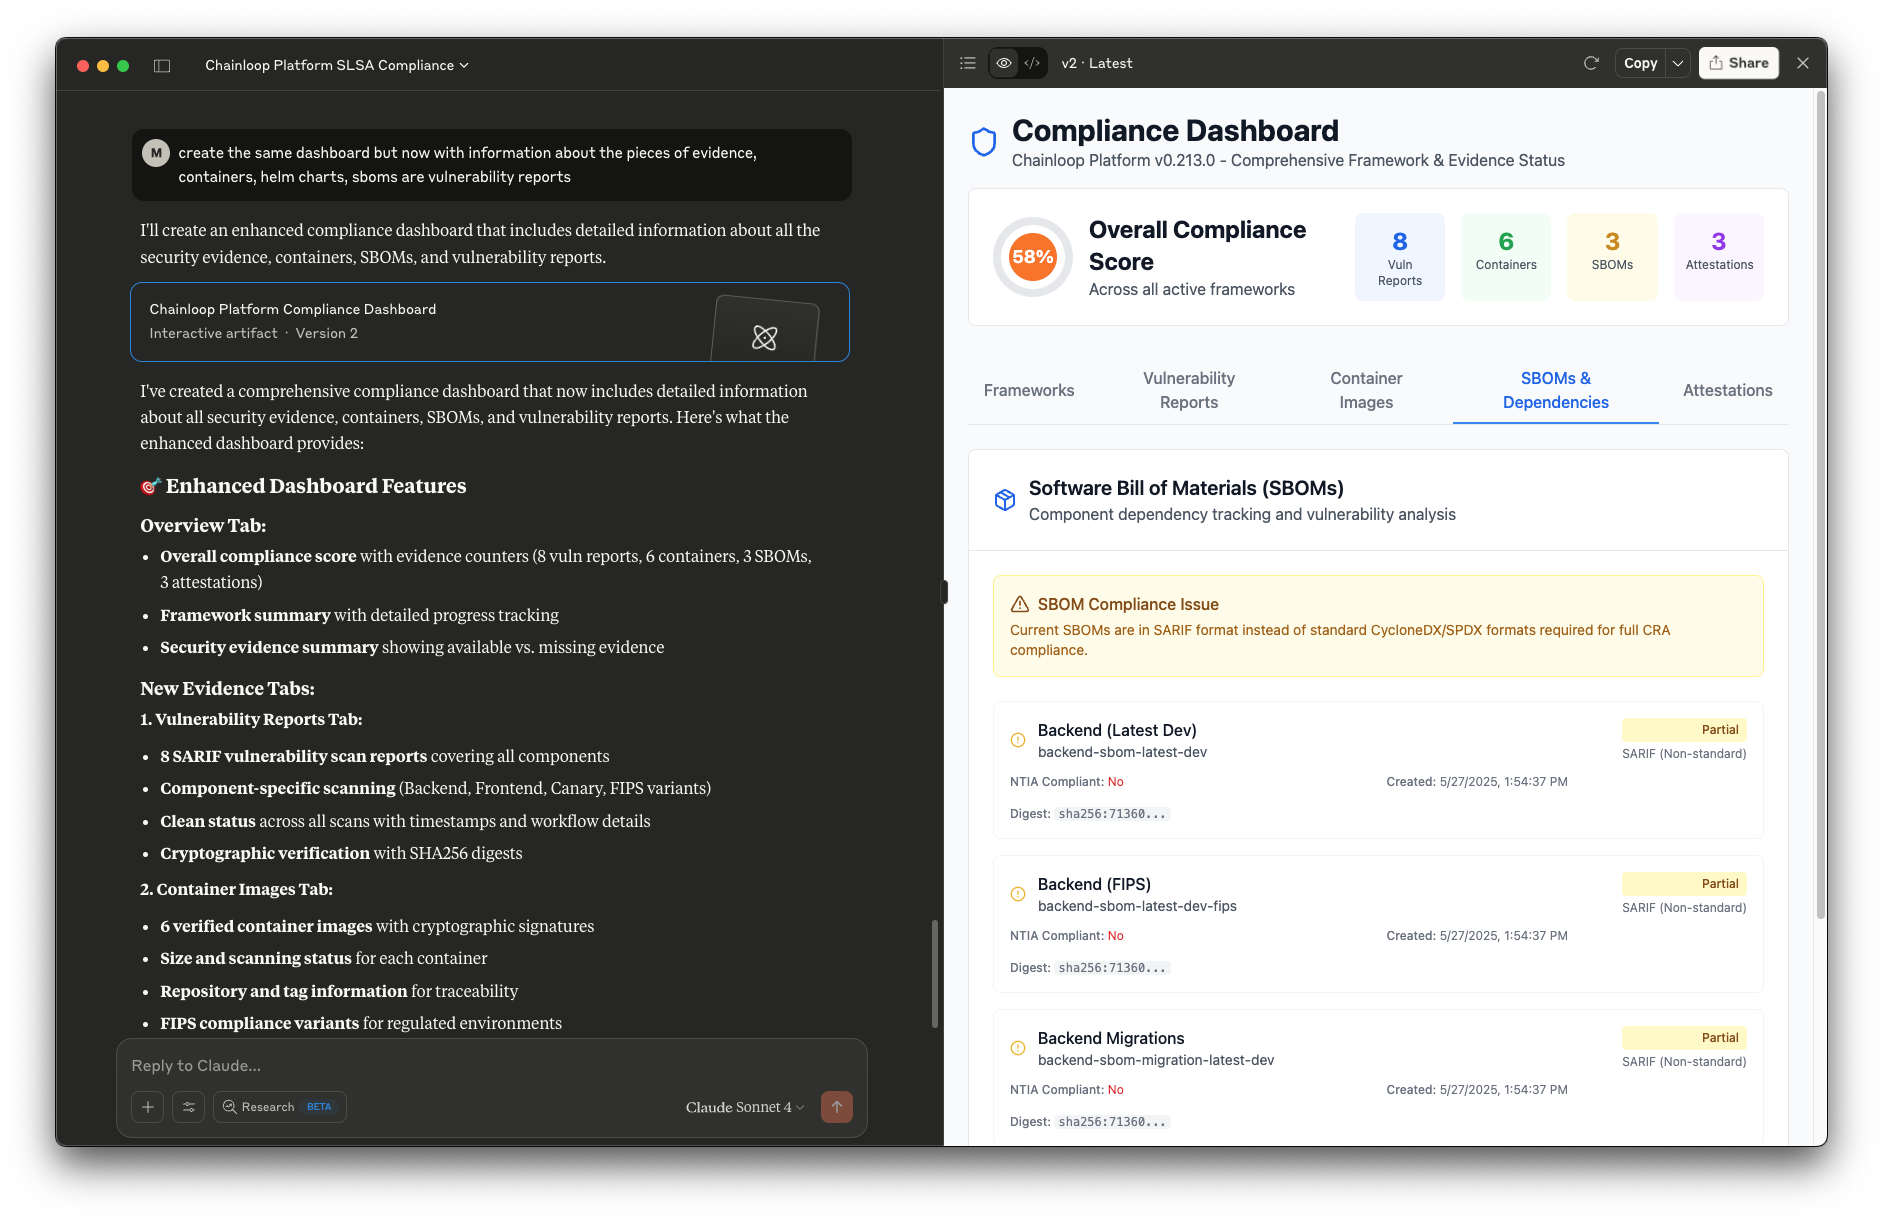Select backend-sbom-migration-latest-dev text
This screenshot has height=1220, width=1883.
coord(1156,1060)
